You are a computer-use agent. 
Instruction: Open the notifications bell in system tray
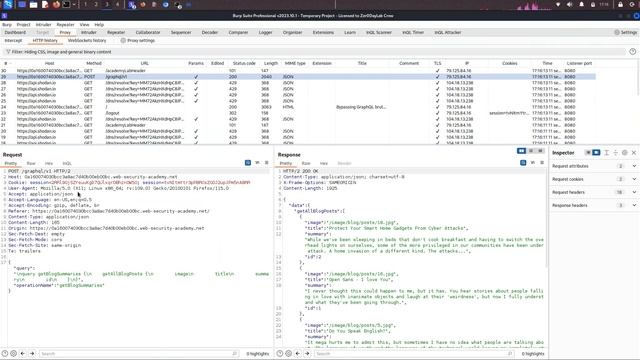coord(581,4)
